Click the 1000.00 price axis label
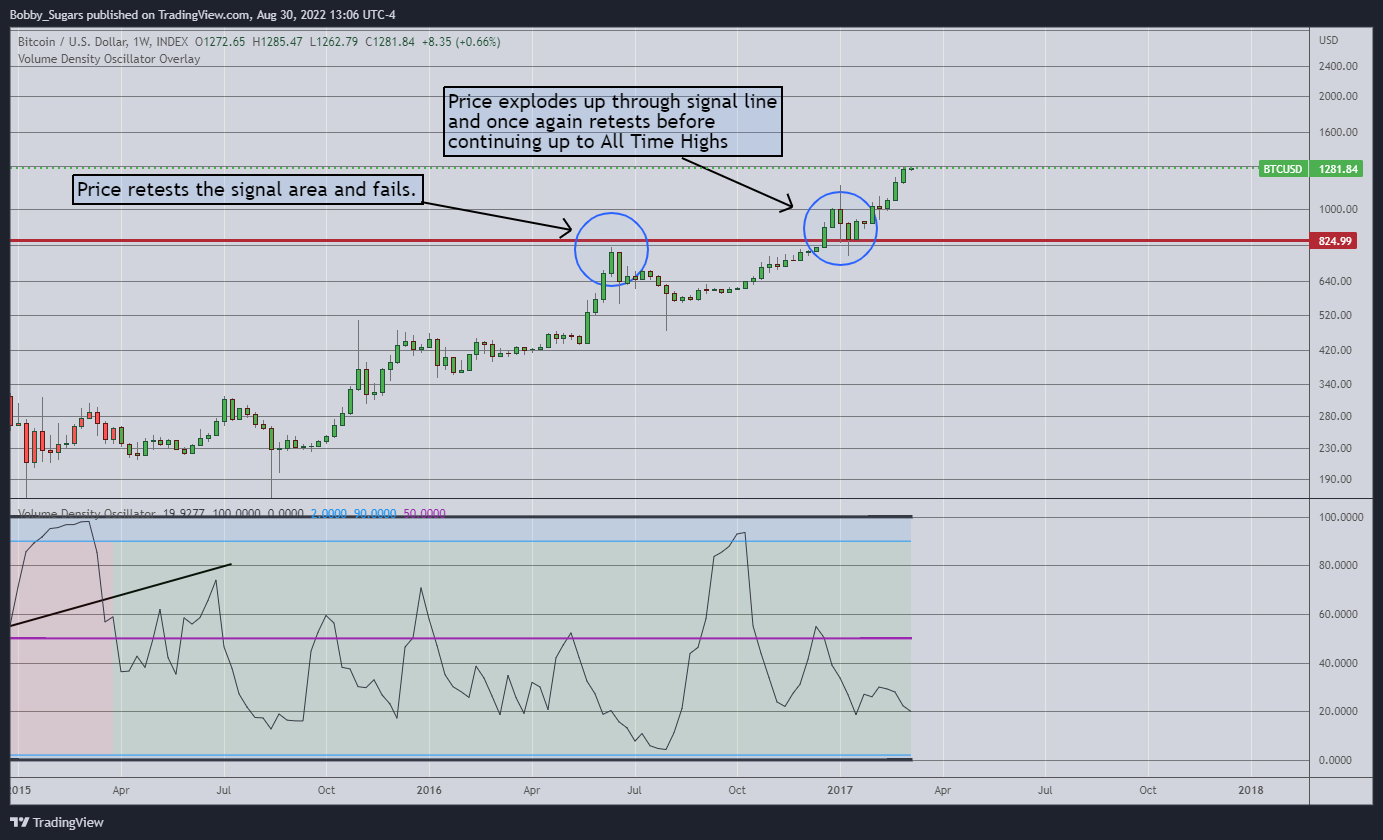 point(1337,209)
